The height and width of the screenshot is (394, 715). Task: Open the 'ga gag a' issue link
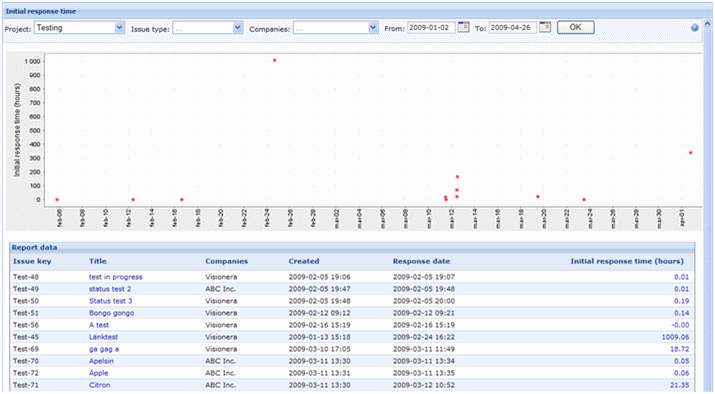(x=104, y=349)
